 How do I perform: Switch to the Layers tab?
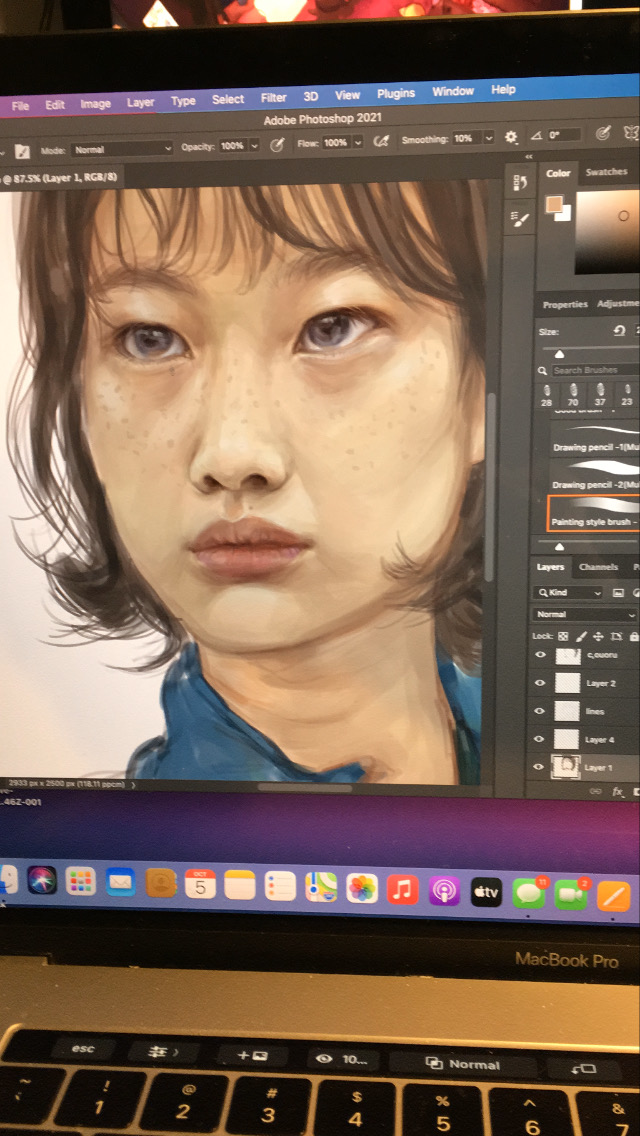(550, 567)
